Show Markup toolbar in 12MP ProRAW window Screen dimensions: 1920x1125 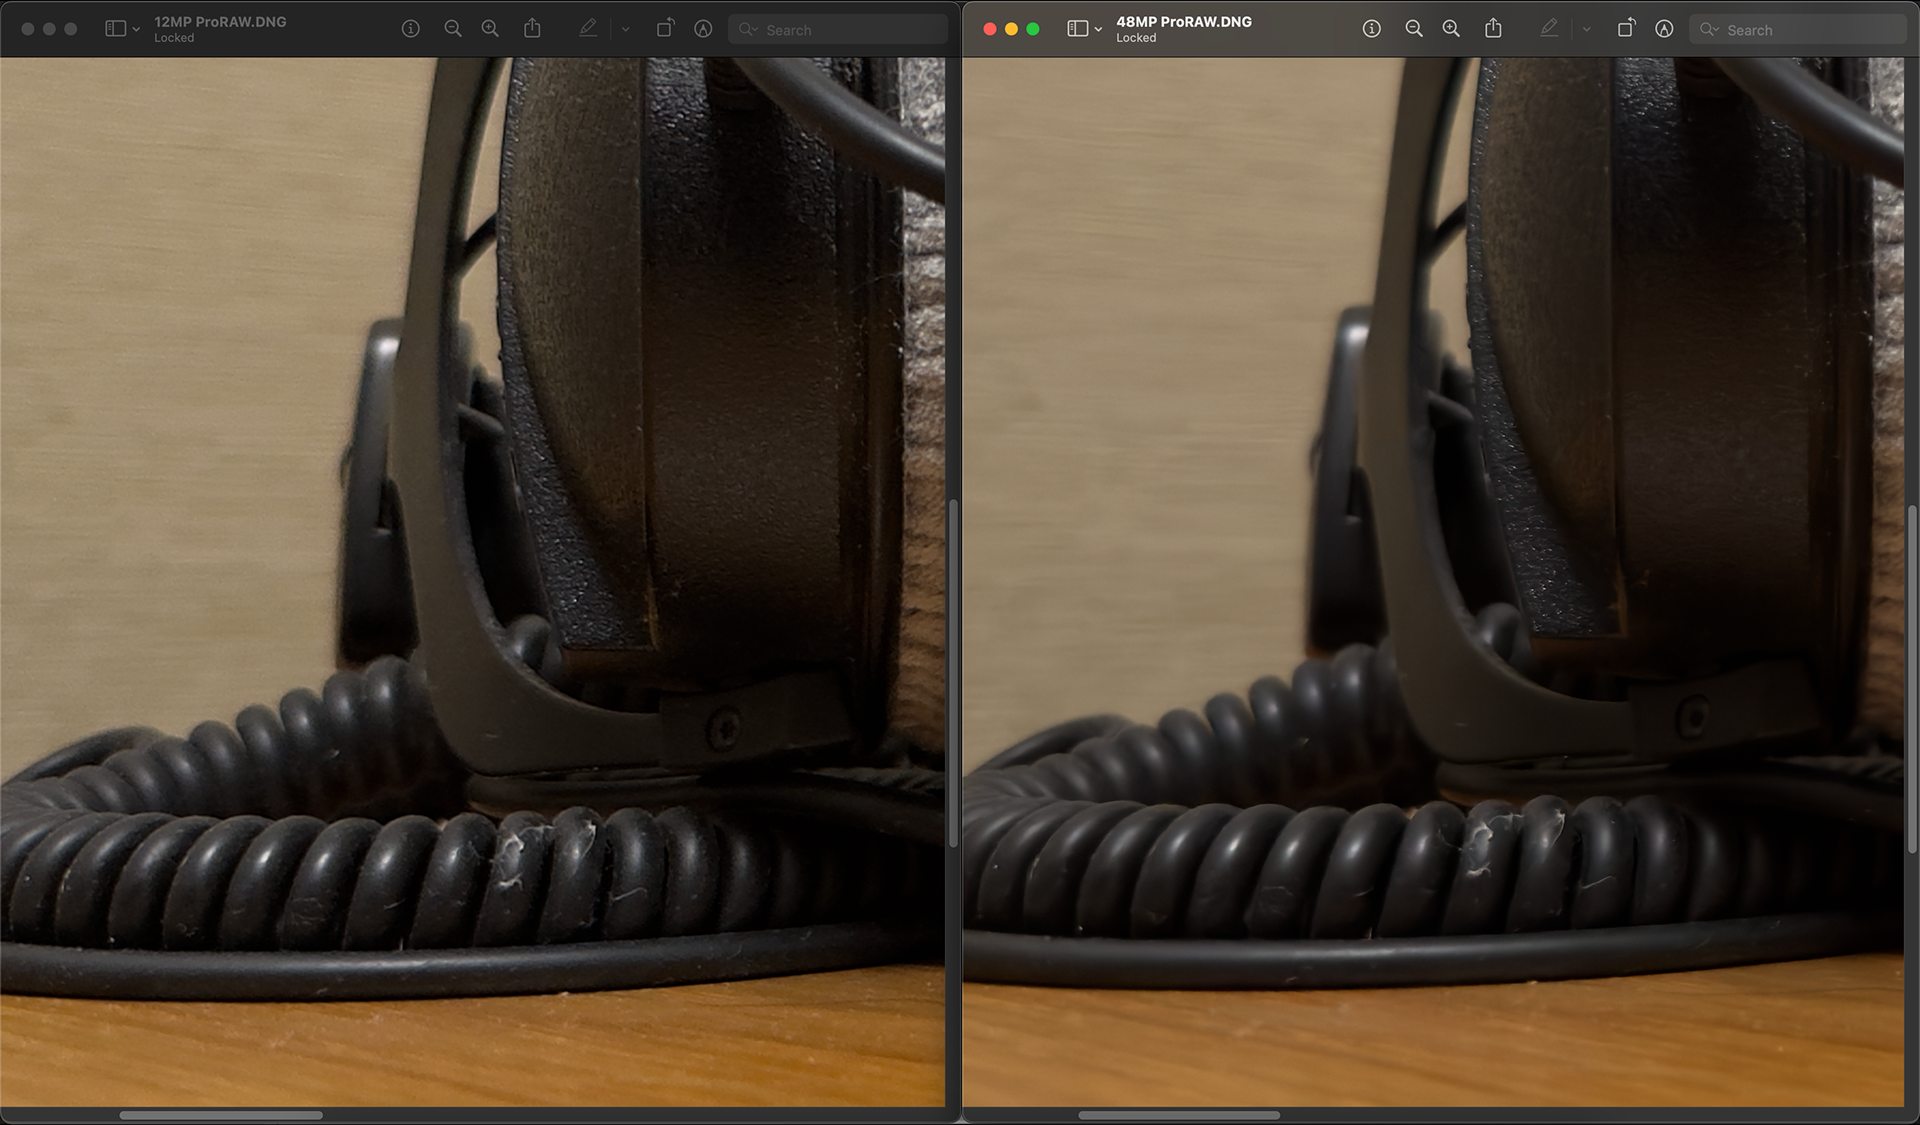click(704, 29)
